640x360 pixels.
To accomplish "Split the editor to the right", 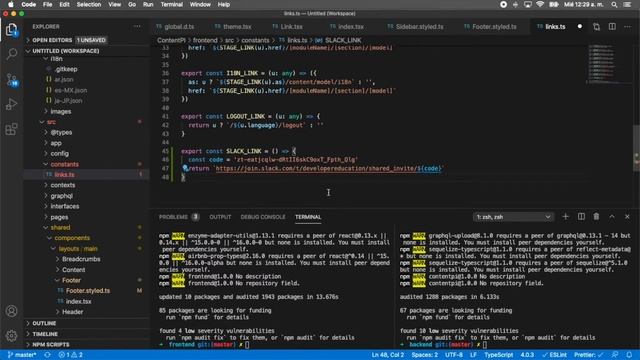I will [612, 27].
